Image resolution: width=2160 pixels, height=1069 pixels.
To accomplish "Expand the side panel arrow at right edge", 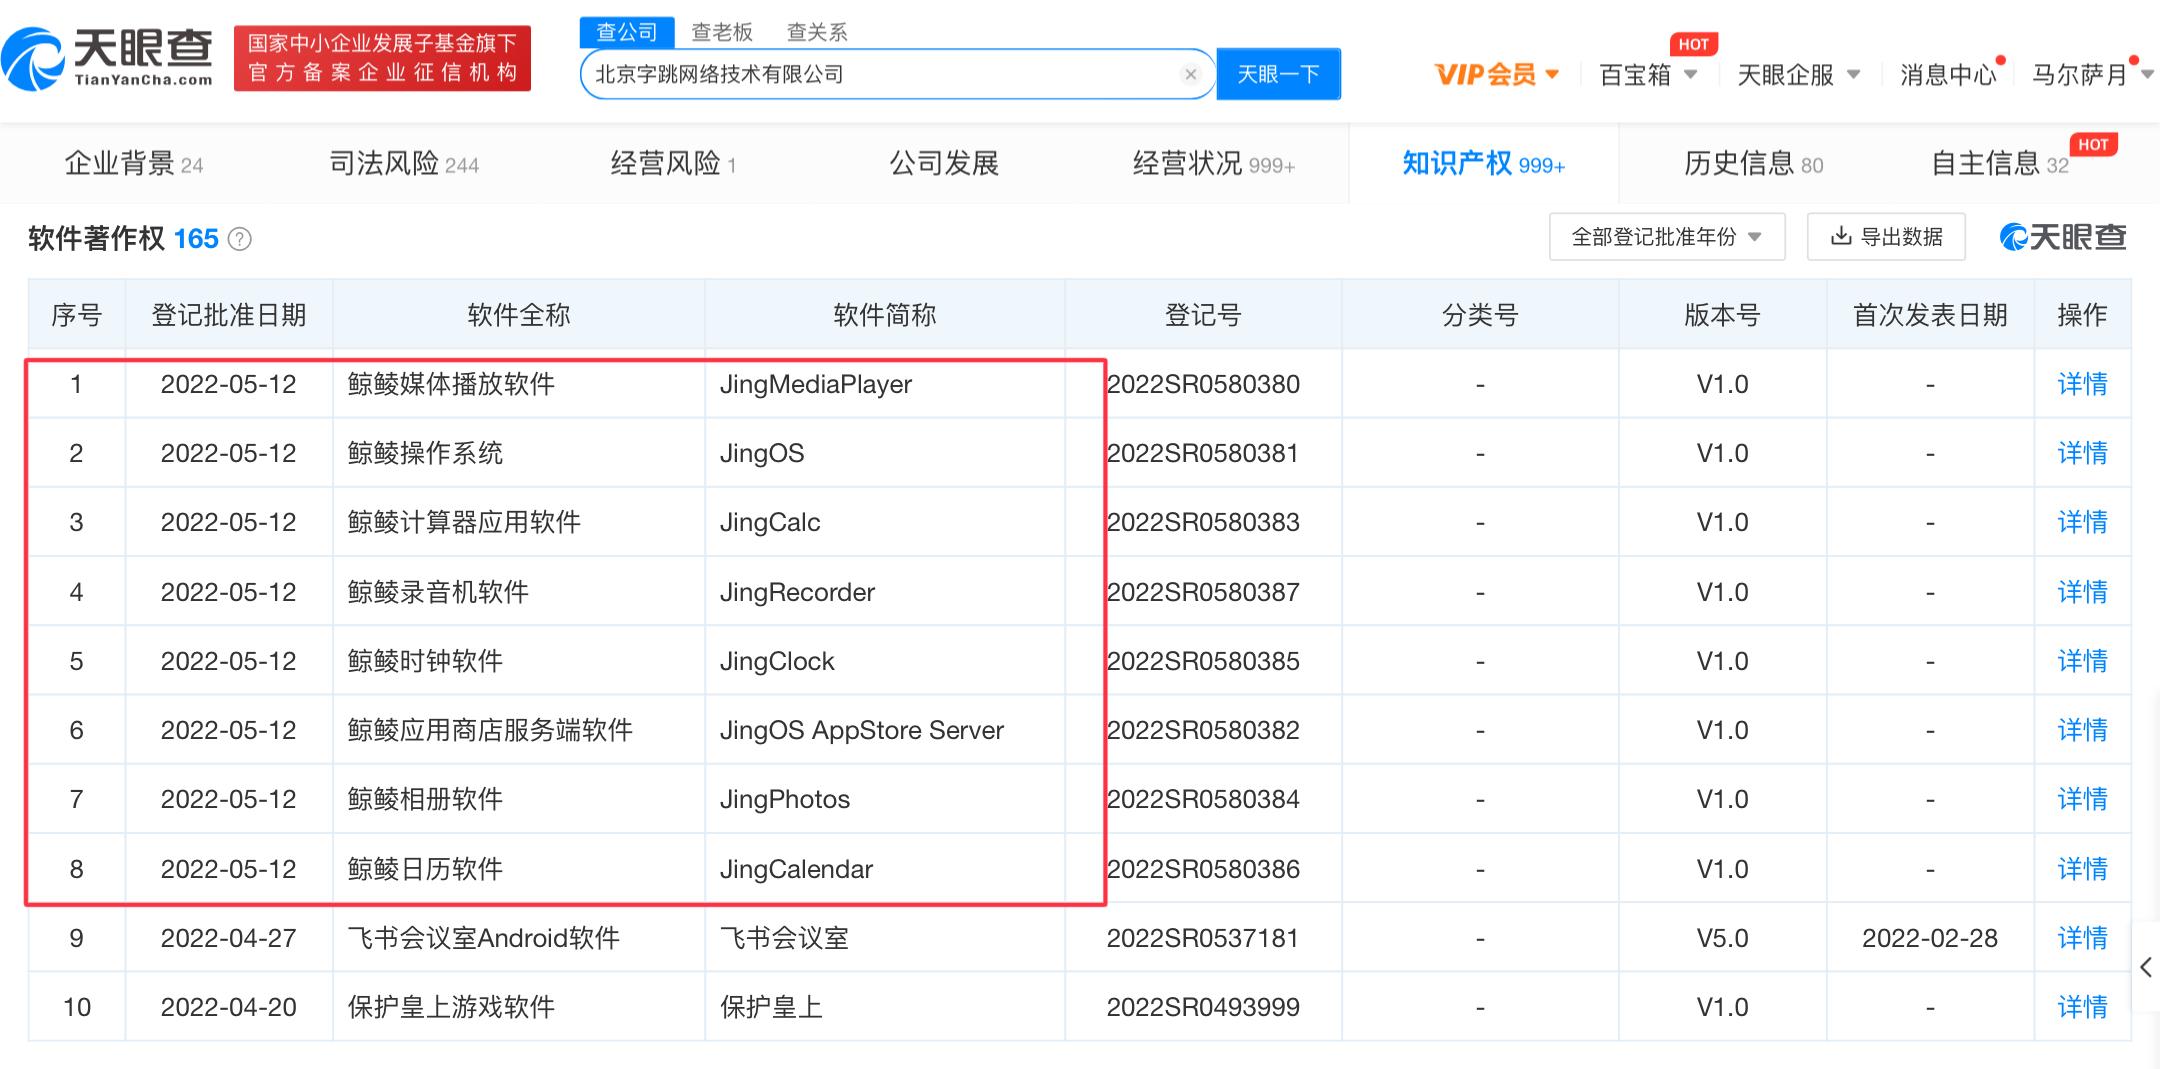I will click(x=2146, y=967).
